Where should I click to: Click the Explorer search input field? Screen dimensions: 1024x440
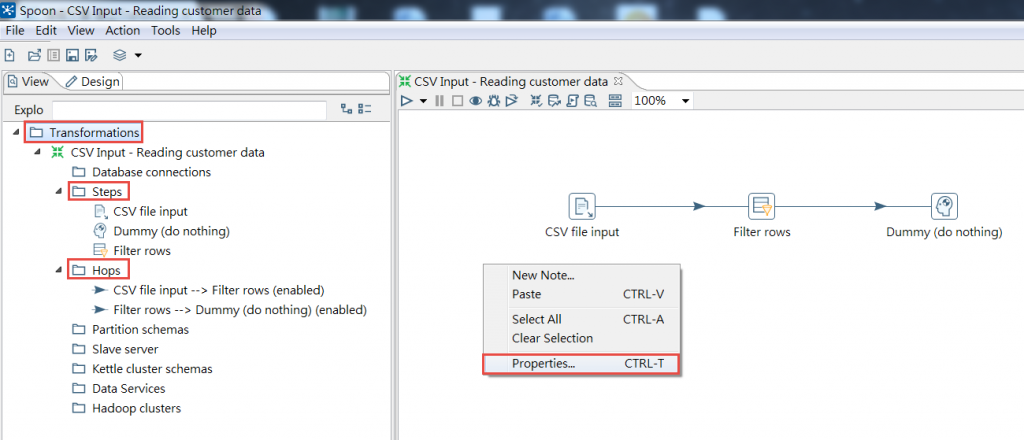point(189,110)
